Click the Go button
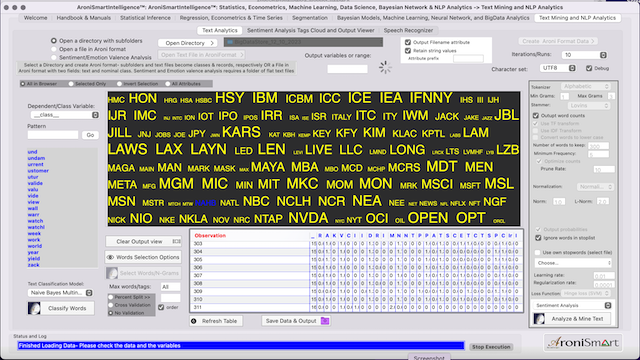 (x=90, y=135)
